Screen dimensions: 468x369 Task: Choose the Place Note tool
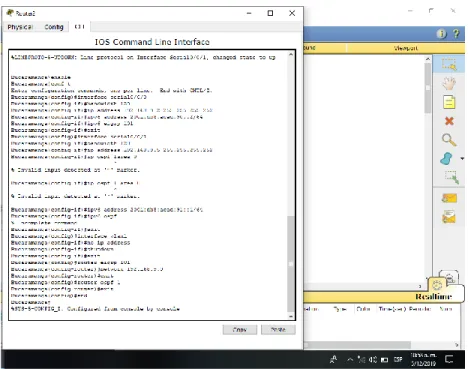(449, 102)
